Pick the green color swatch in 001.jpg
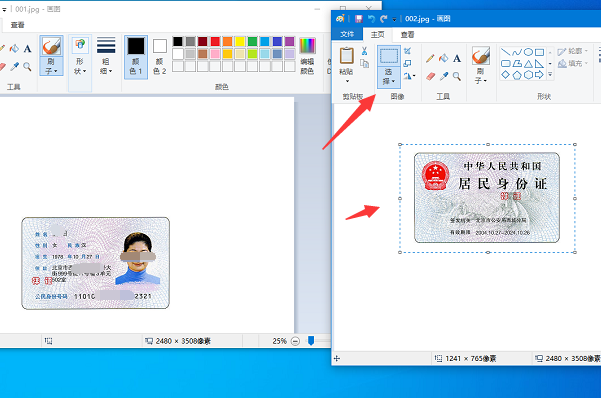The height and width of the screenshot is (398, 601). tap(252, 41)
